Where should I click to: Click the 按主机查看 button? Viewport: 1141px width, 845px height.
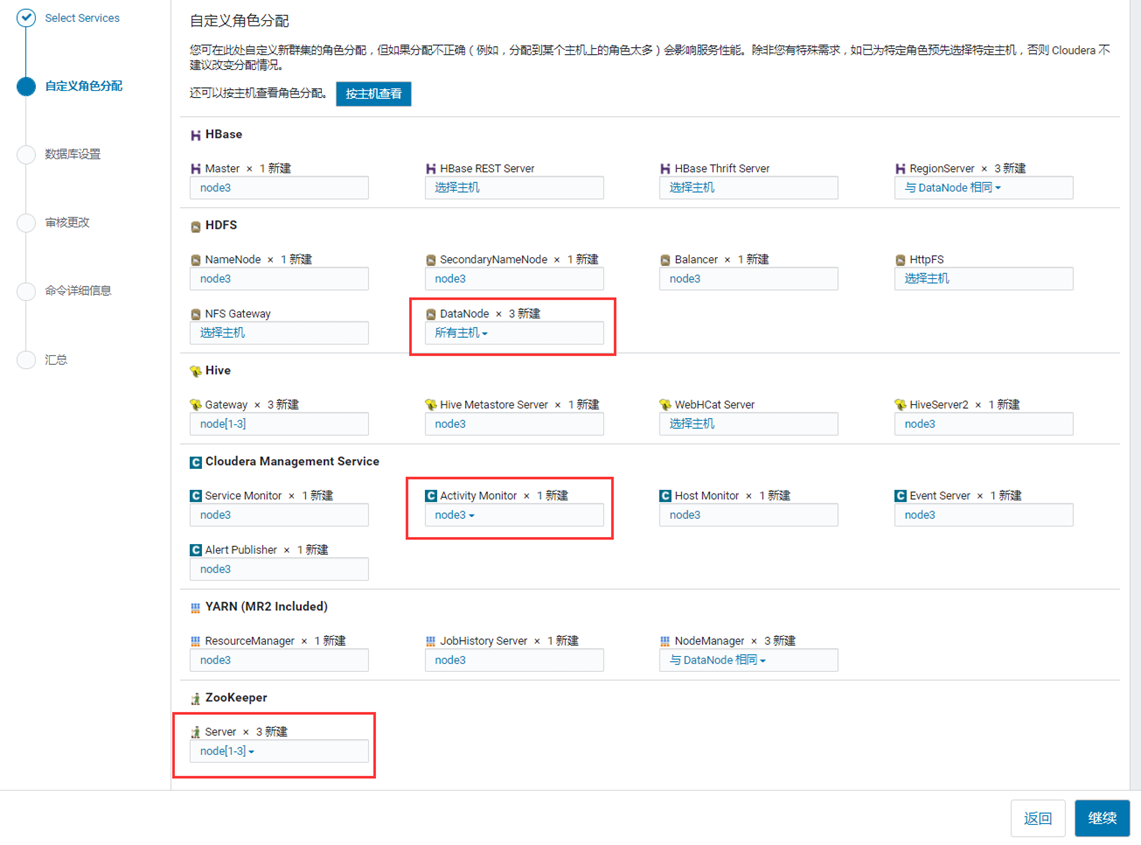[x=373, y=94]
